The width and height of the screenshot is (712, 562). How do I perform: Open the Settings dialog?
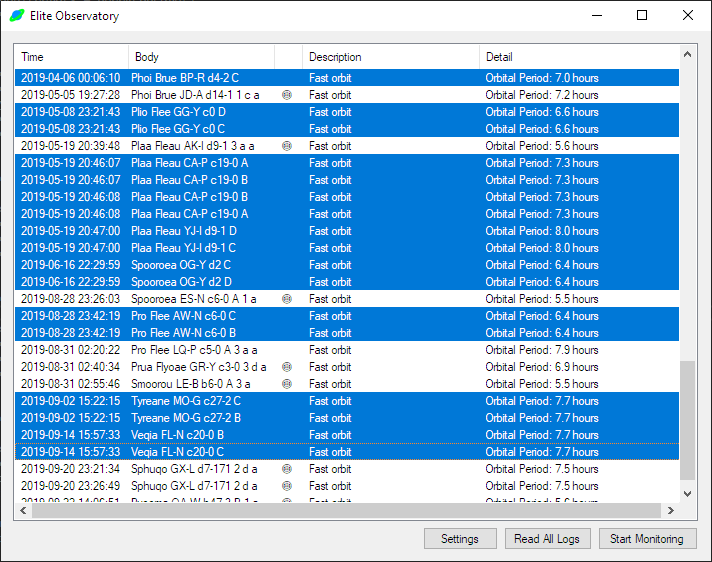(x=460, y=539)
